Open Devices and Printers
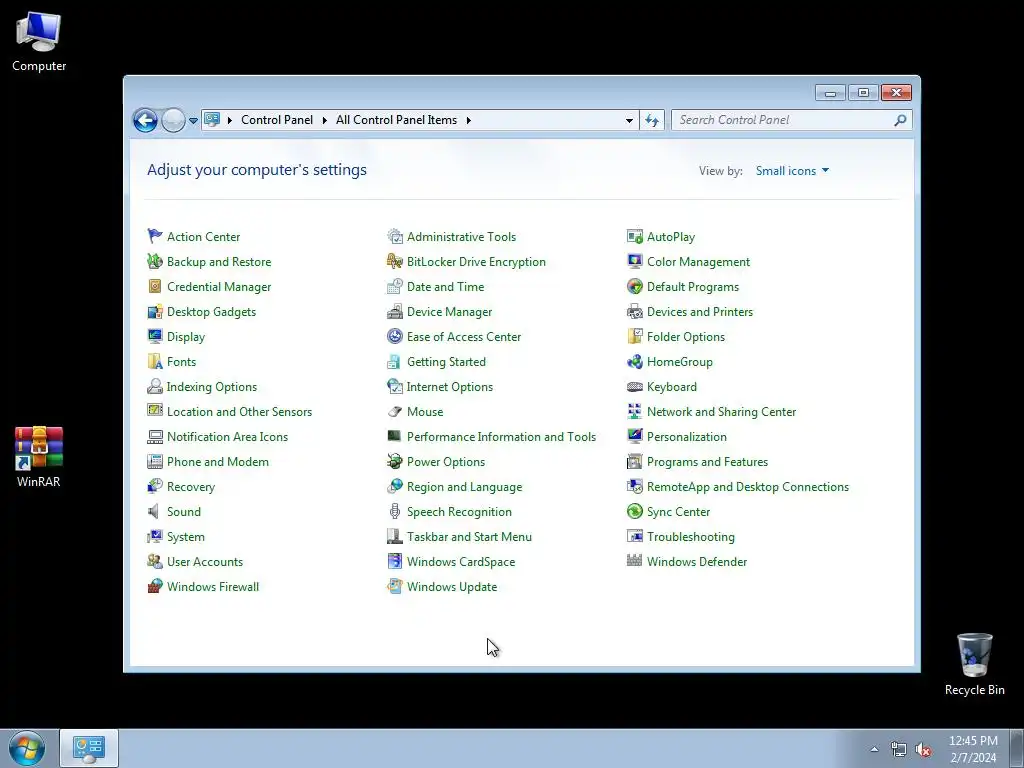This screenshot has height=768, width=1024. [x=699, y=312]
